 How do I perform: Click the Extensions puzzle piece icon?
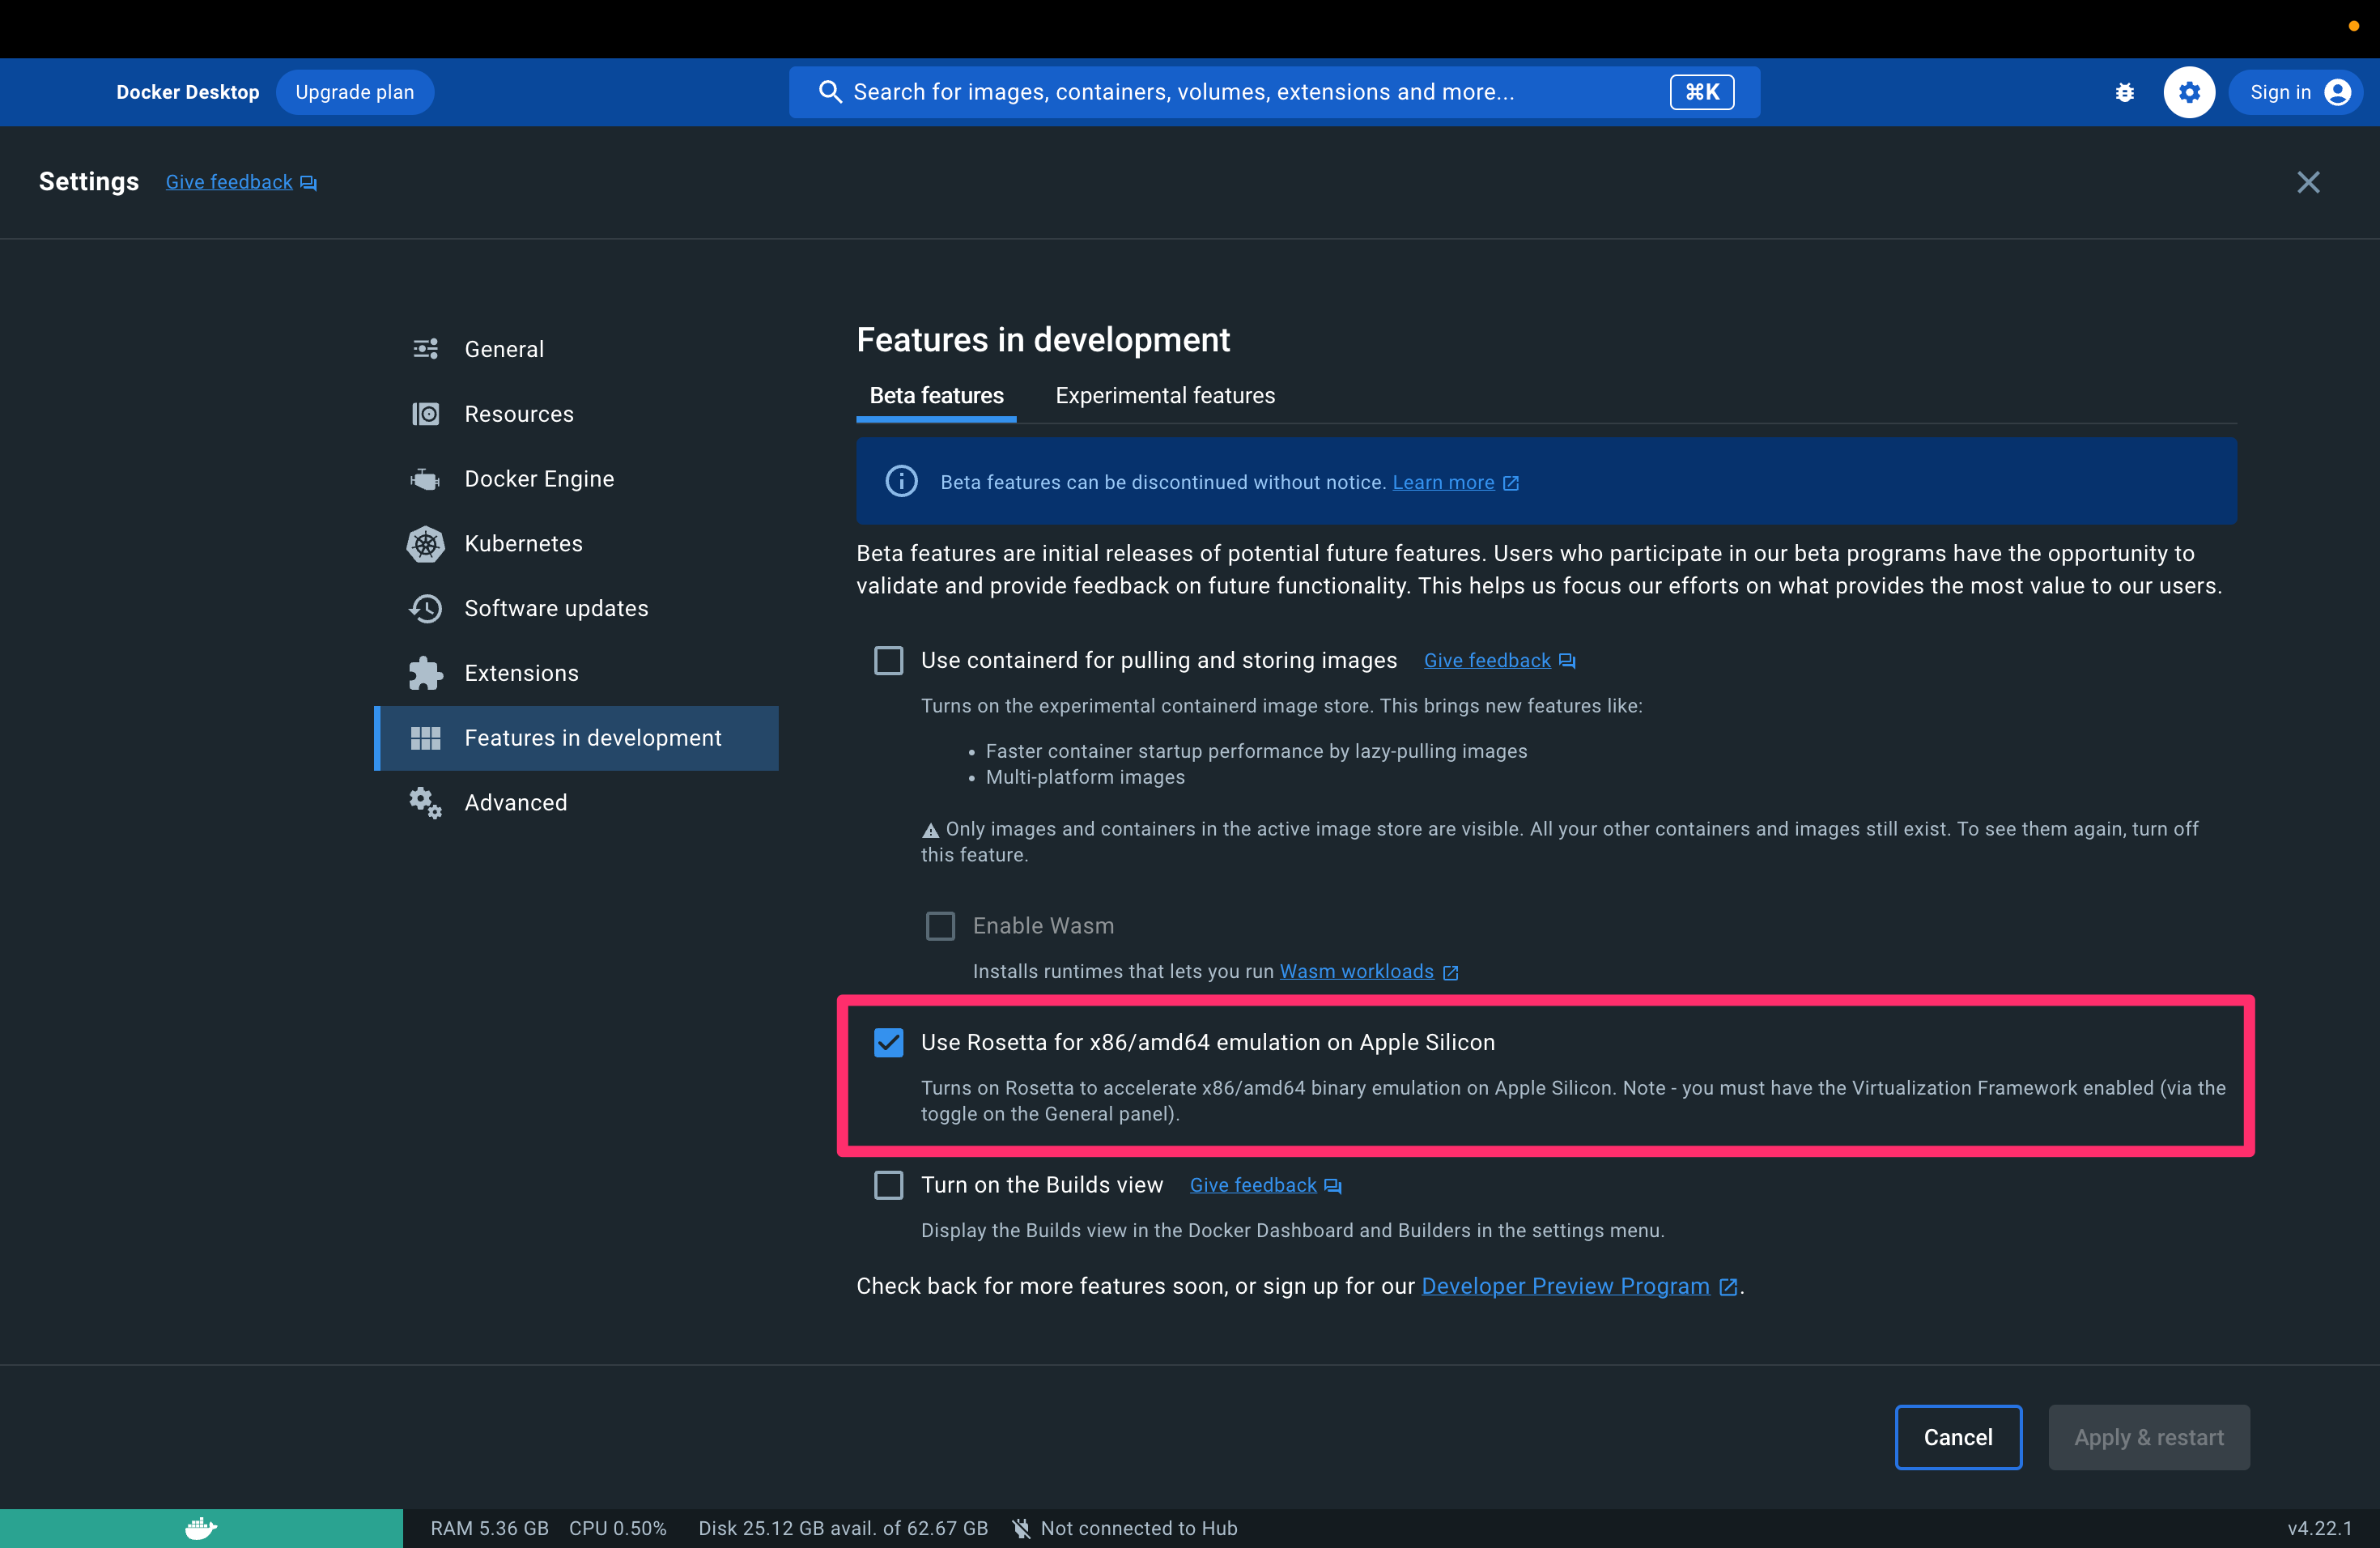425,673
